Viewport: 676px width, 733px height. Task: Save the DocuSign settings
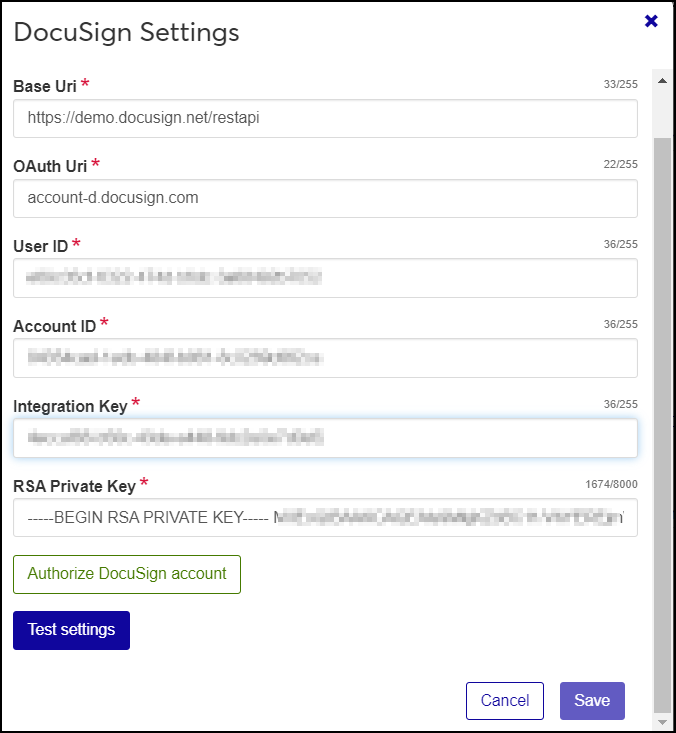(592, 701)
